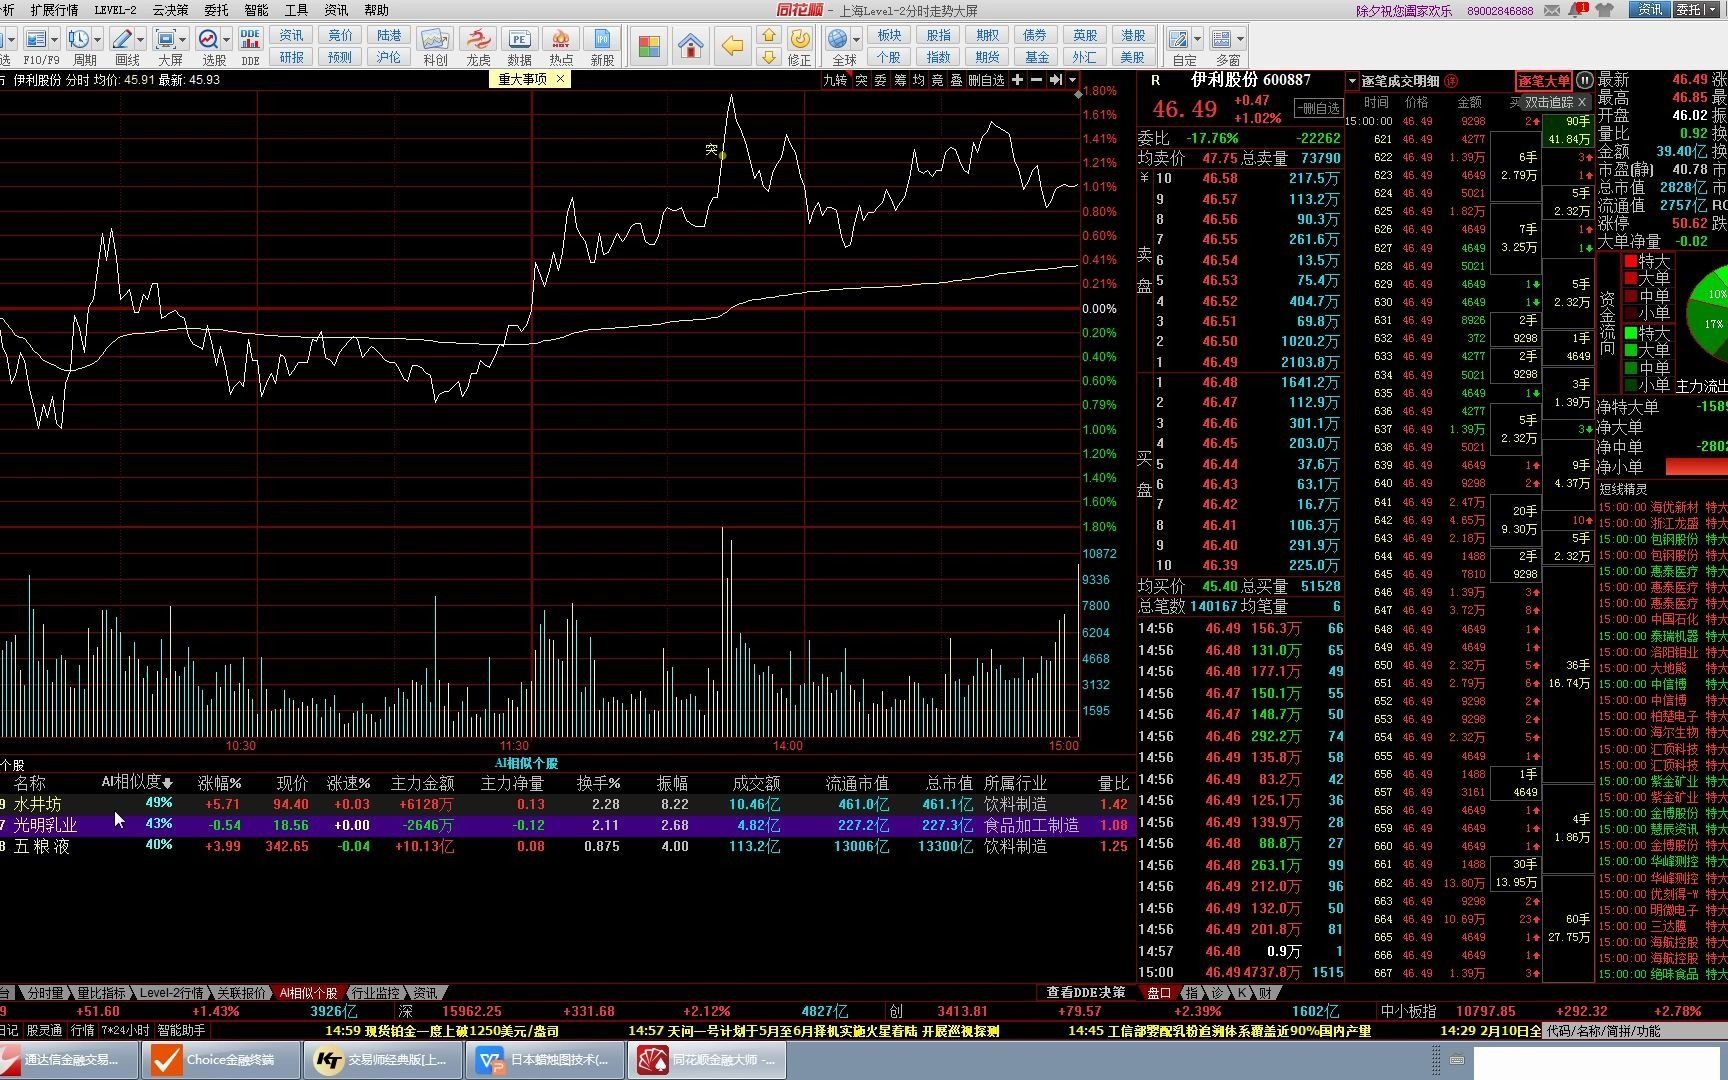Open the 龙虎 dragon-tiger list icon

point(478,39)
